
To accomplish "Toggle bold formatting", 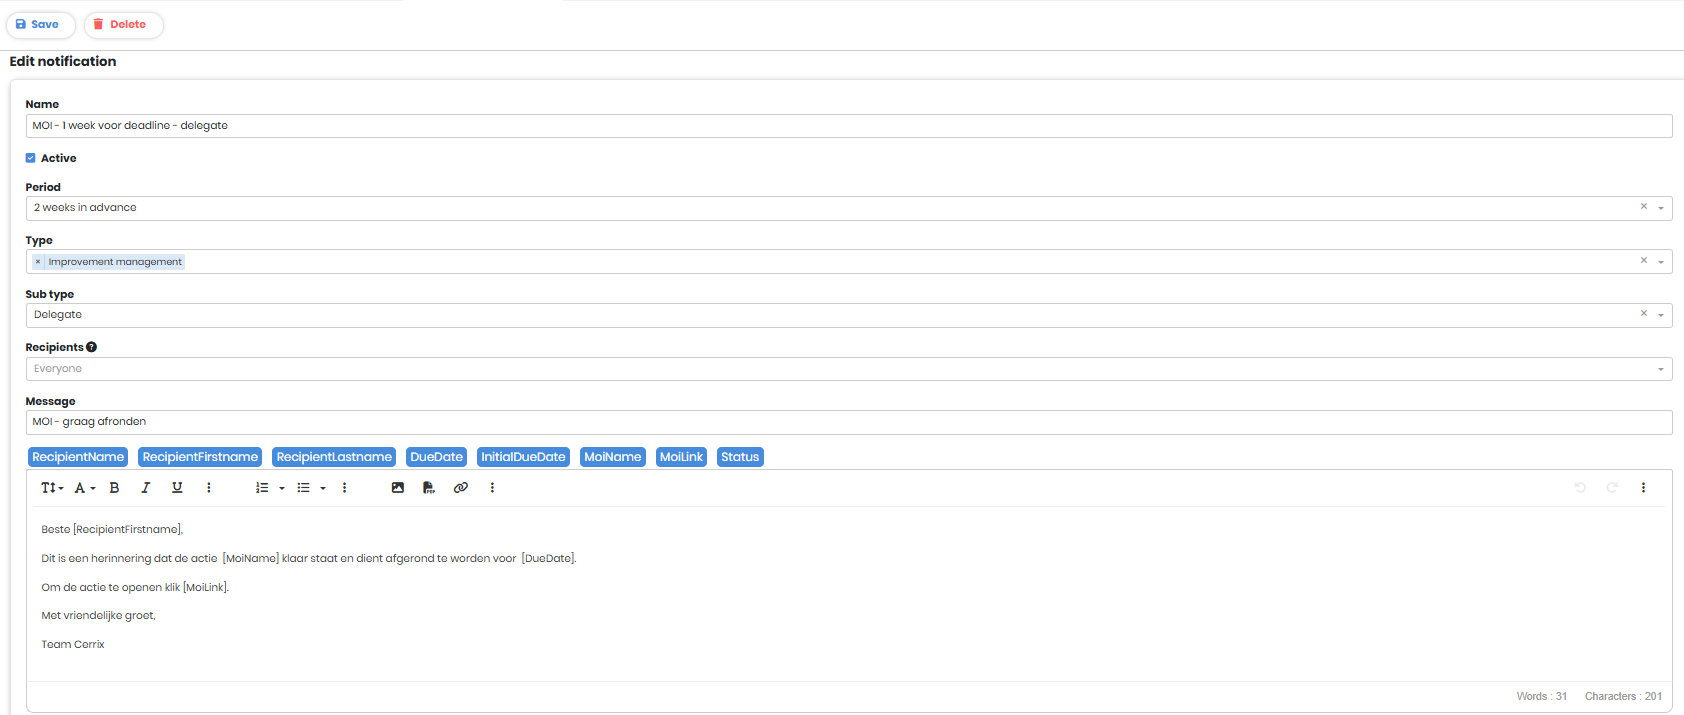I will pos(114,488).
